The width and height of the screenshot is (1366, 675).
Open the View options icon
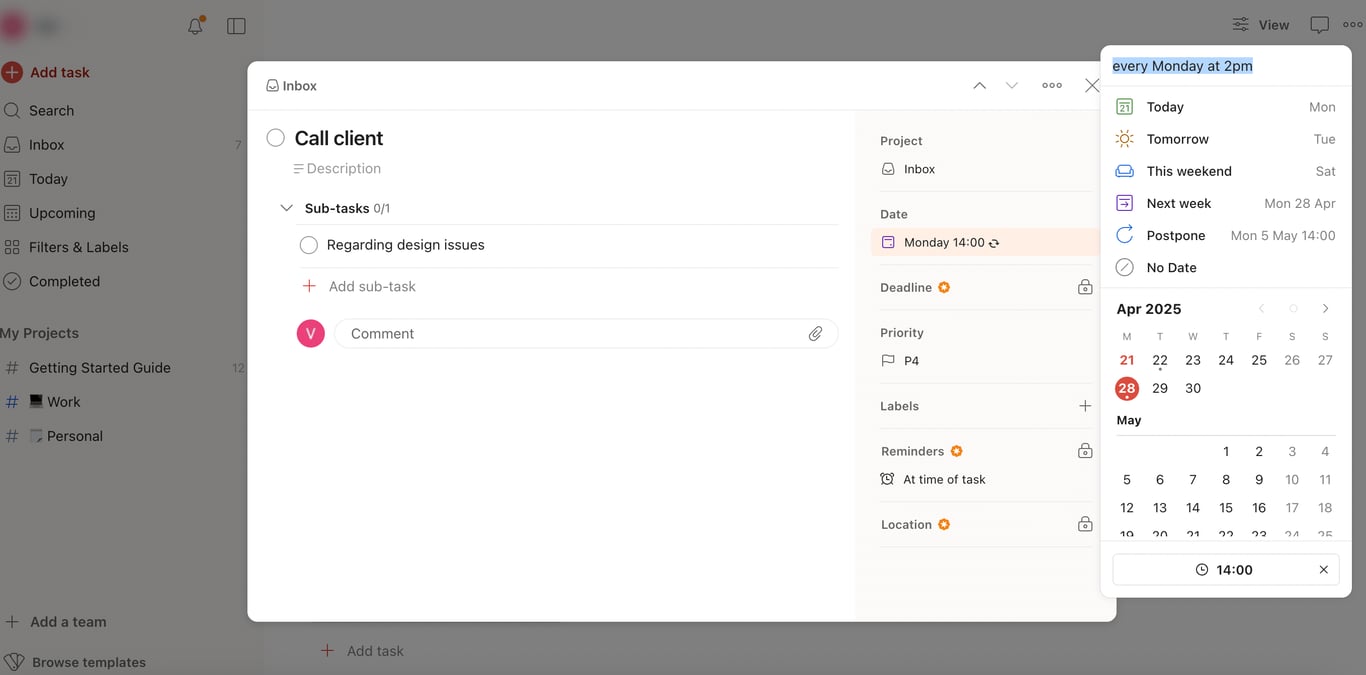[x=1240, y=24]
